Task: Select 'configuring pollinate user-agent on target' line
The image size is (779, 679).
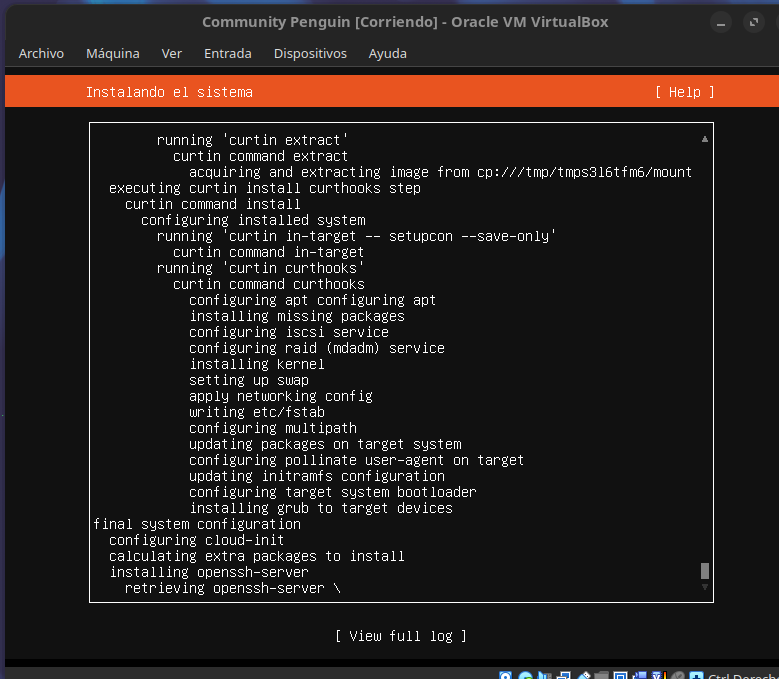Action: (356, 460)
